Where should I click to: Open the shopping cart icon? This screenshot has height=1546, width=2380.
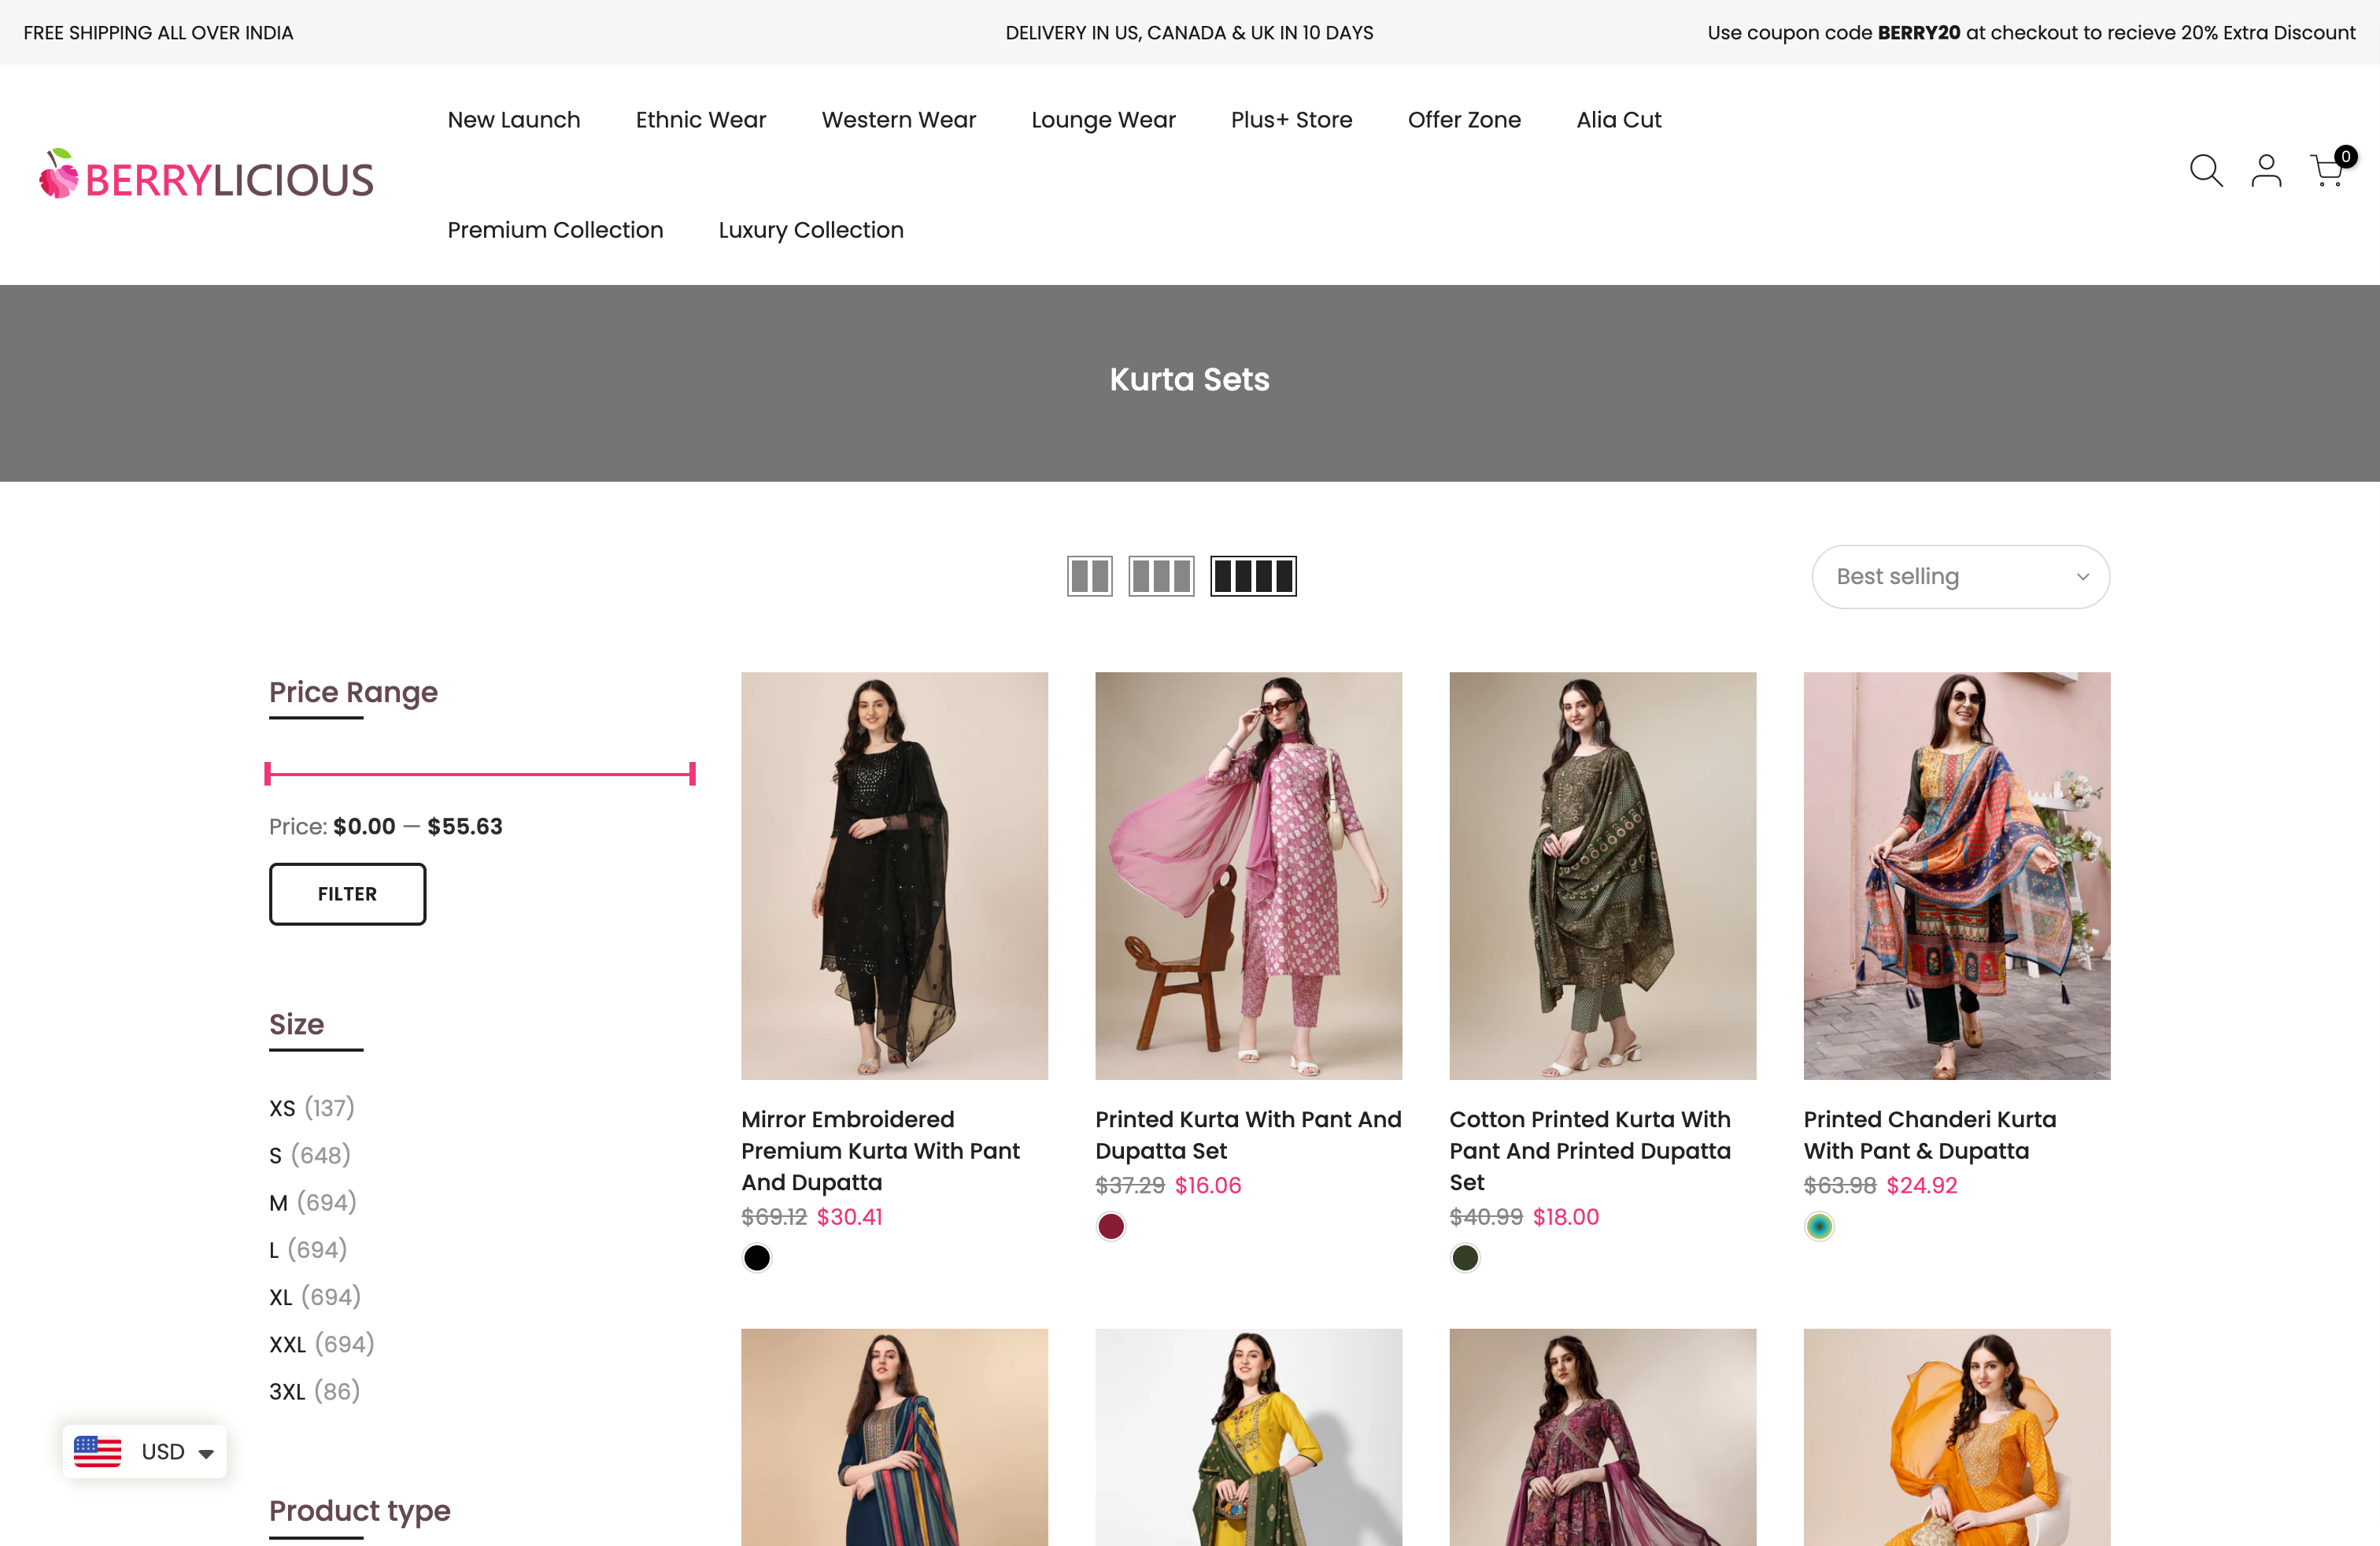[2325, 171]
